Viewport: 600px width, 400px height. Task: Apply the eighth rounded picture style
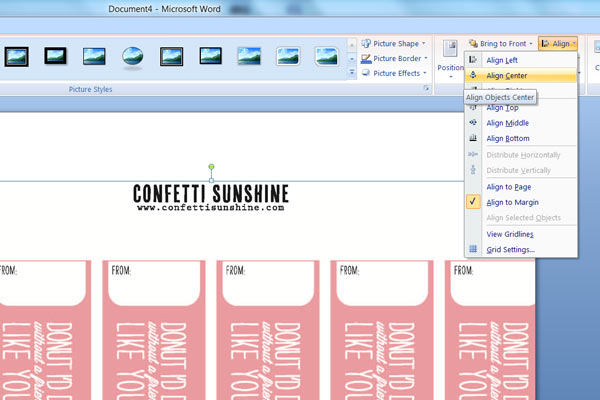coord(288,56)
